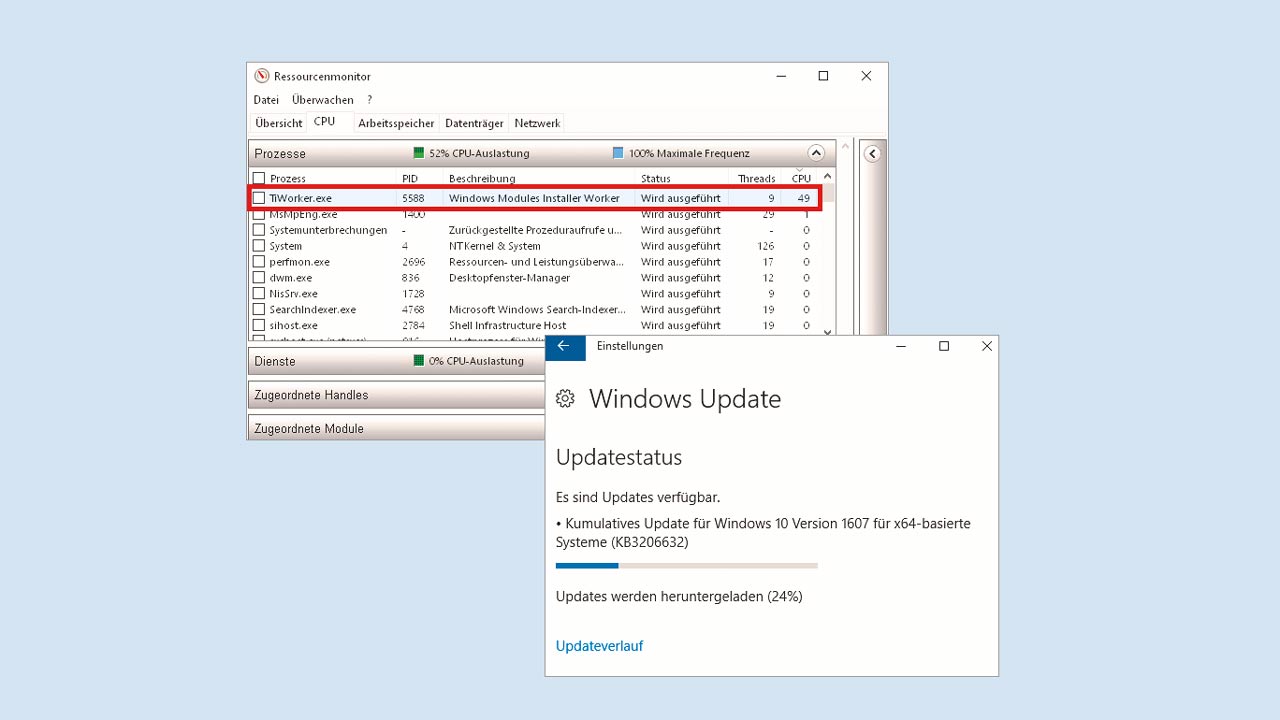Select the 'Microsoft Windows Search-Indexer' description

pos(537,310)
